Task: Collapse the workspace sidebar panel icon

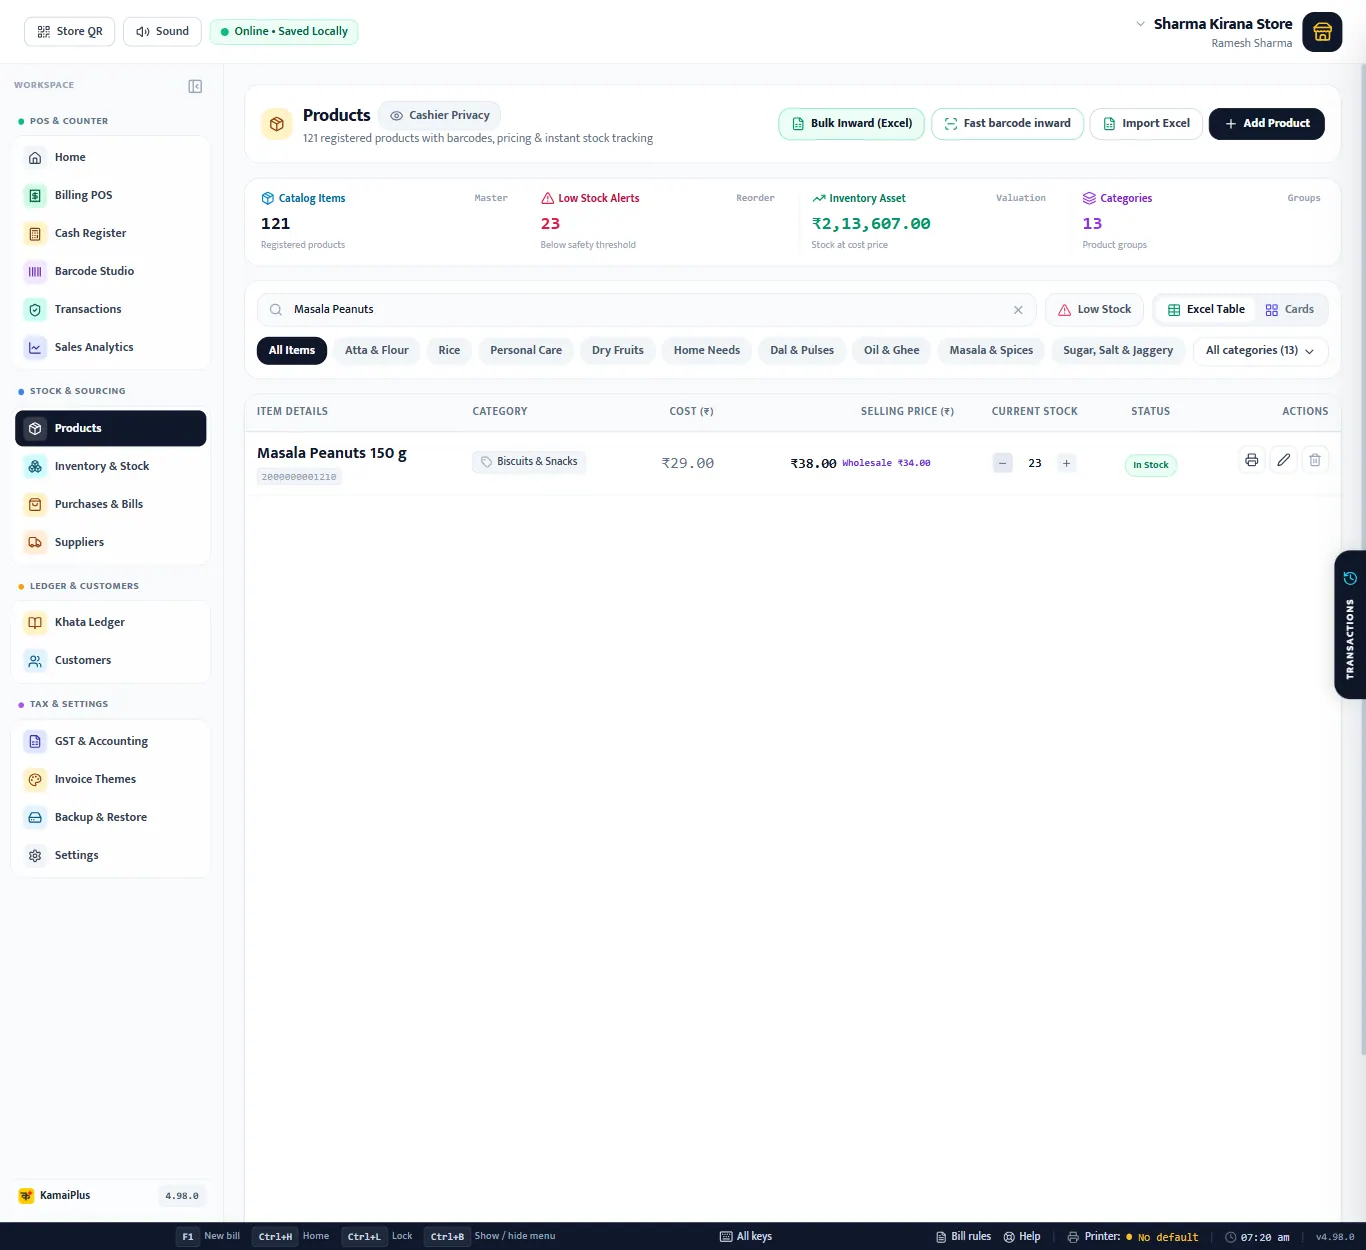Action: click(195, 86)
